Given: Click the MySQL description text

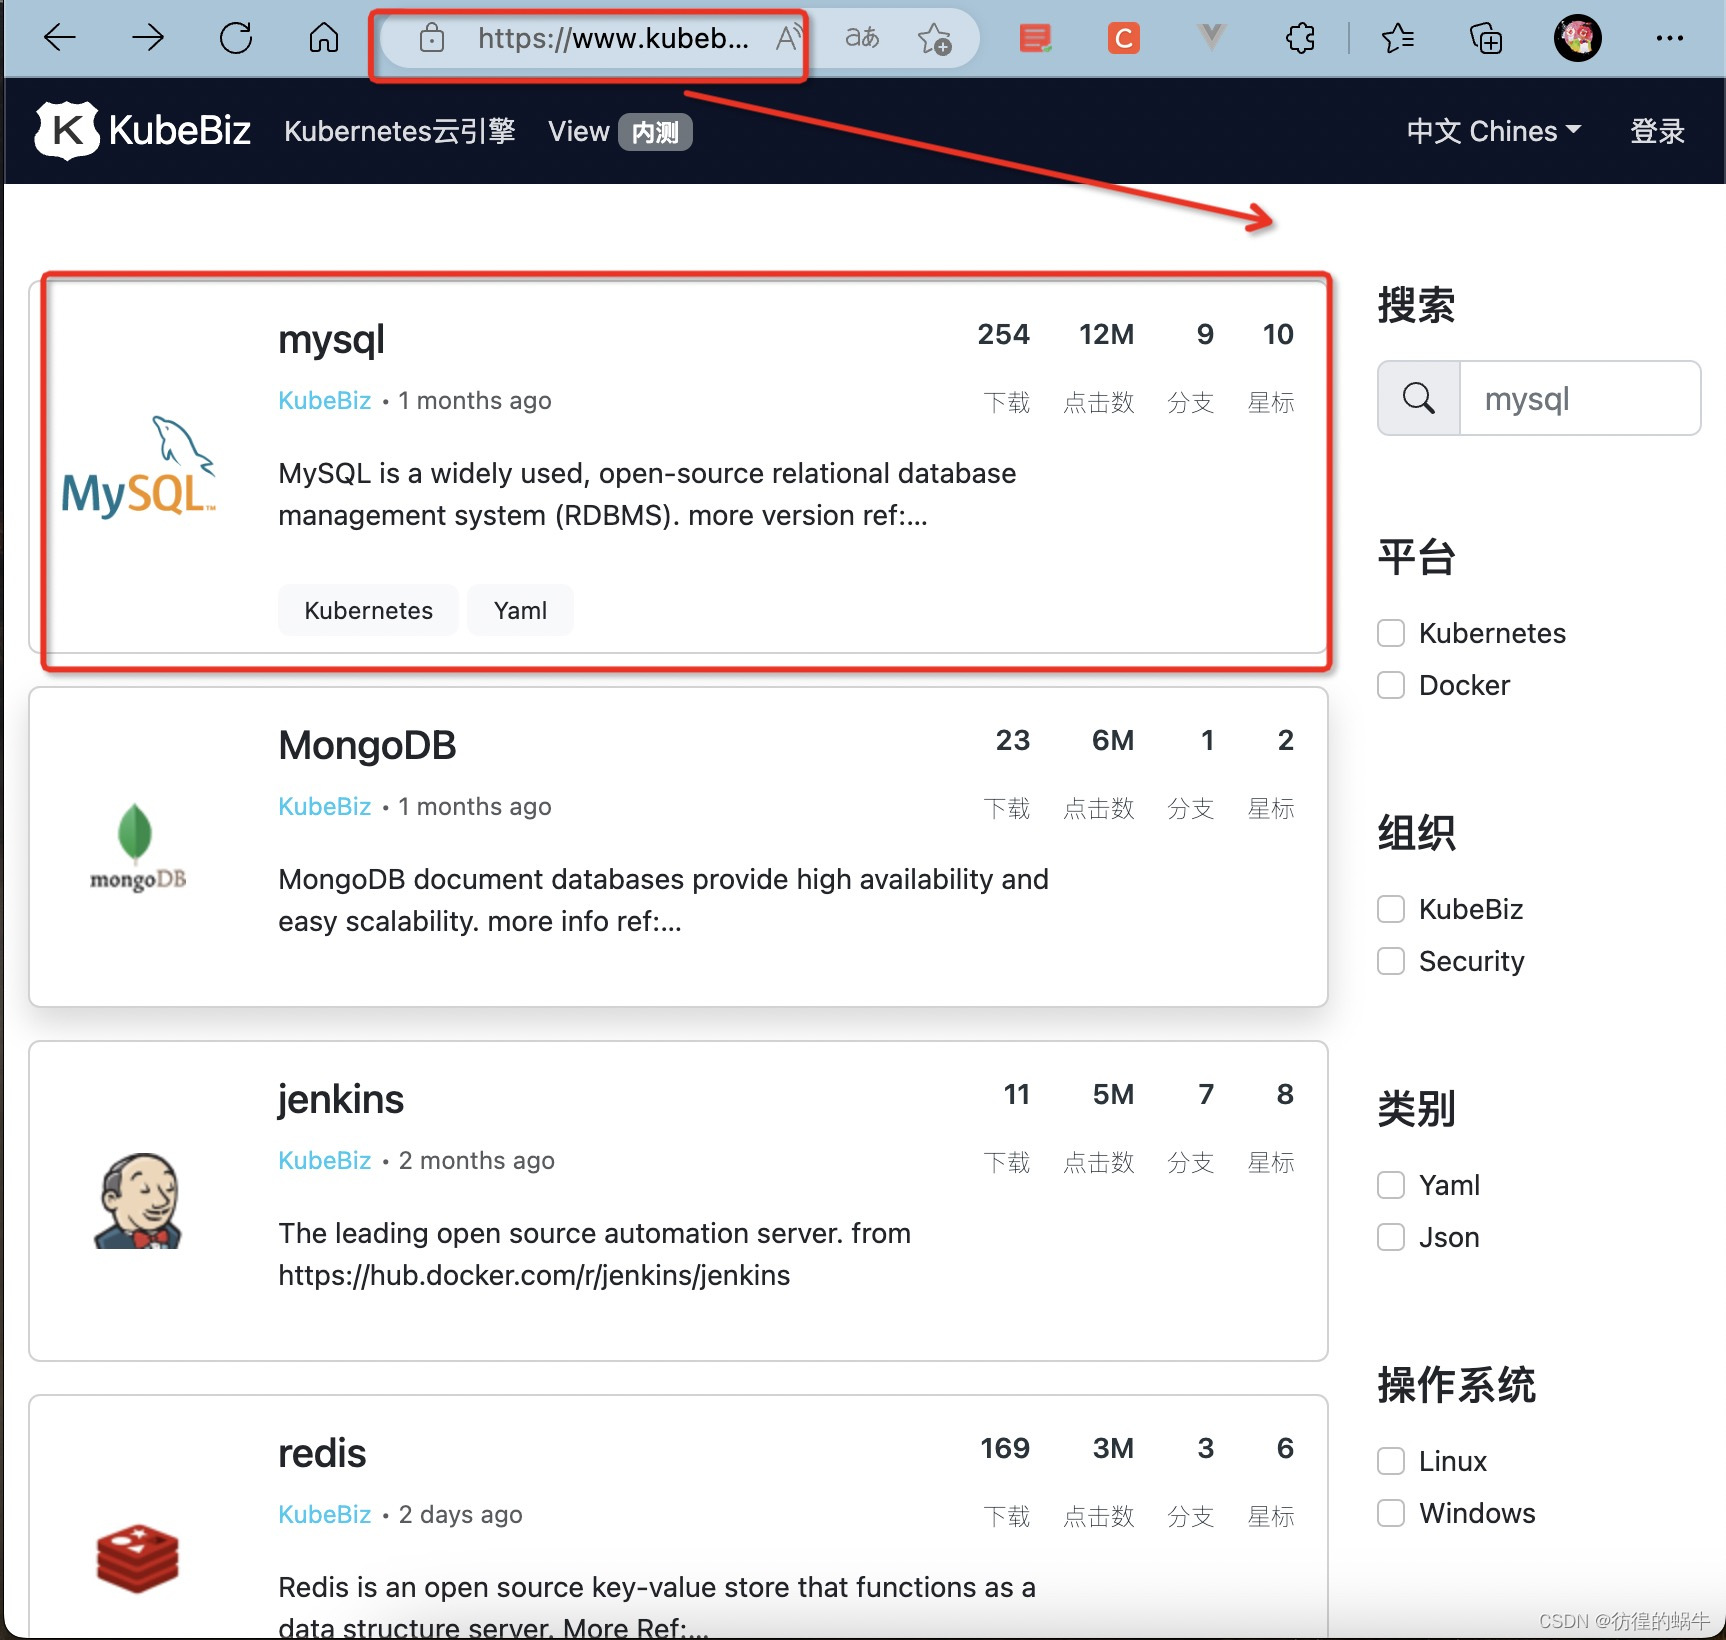Looking at the screenshot, I should point(647,494).
